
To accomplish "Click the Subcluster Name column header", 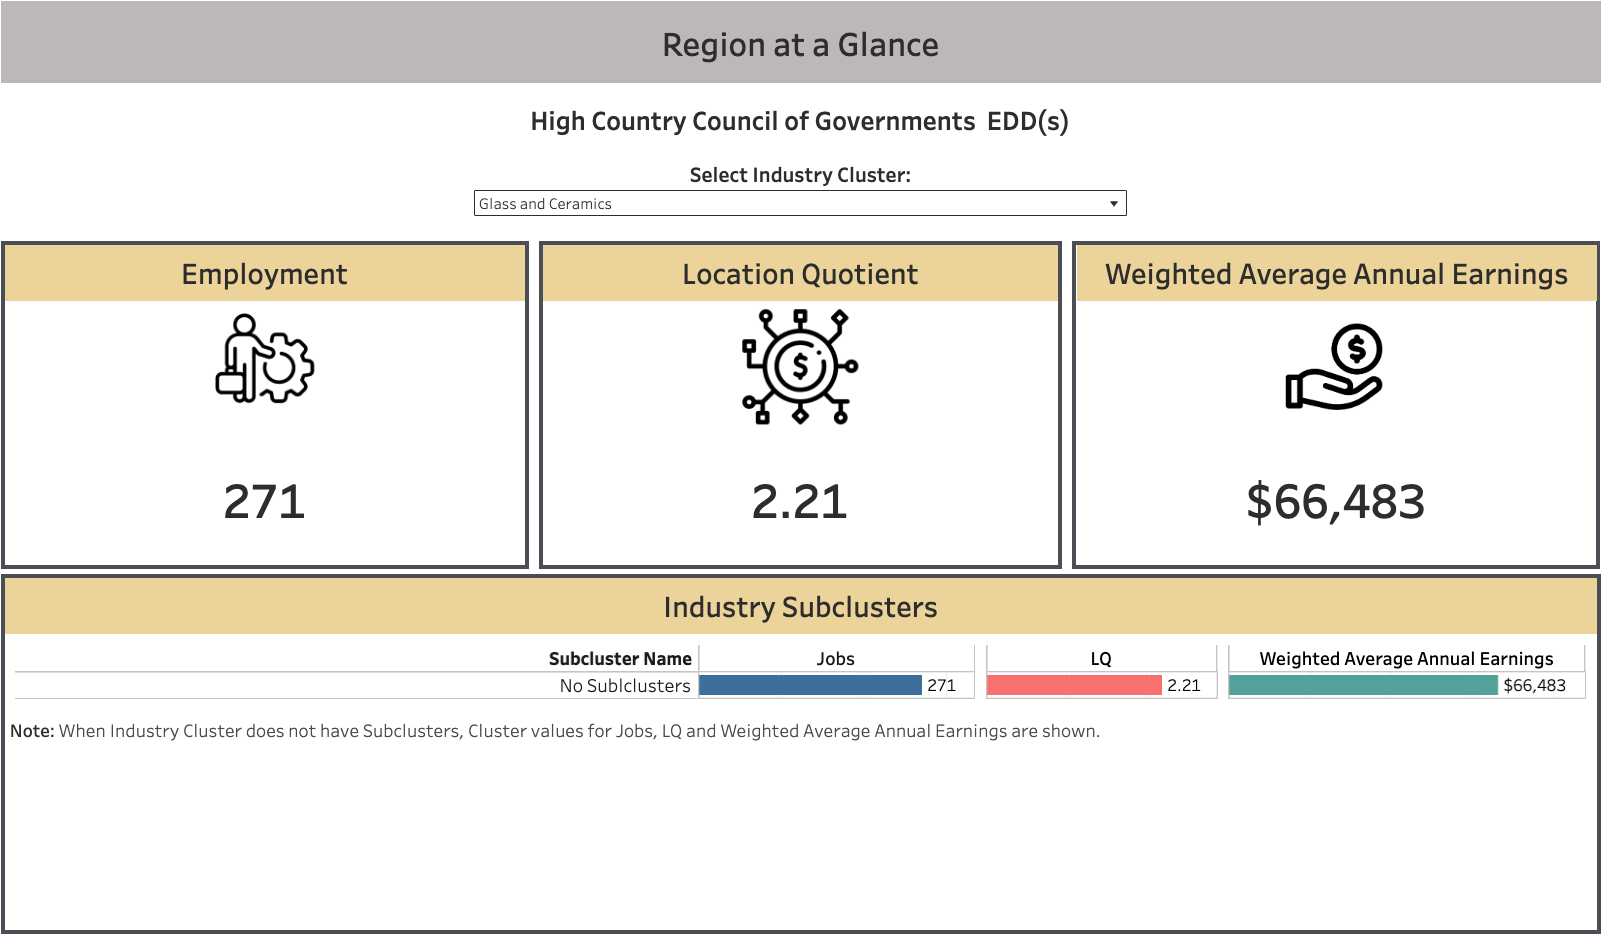I will 620,659.
